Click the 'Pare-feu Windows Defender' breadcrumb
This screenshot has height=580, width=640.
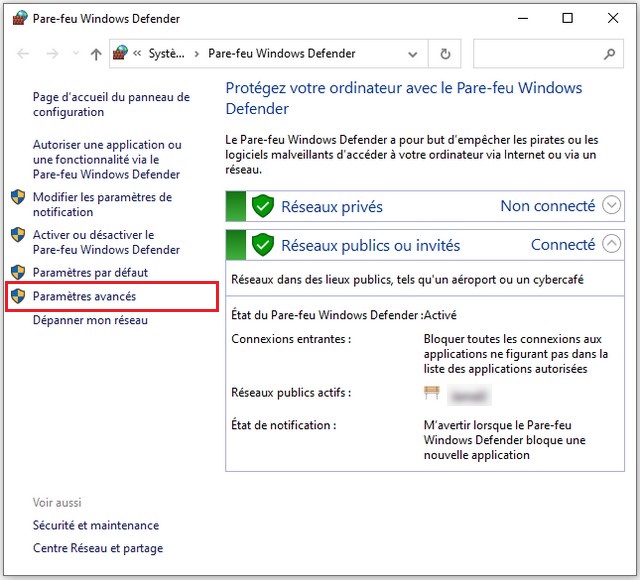(x=282, y=53)
